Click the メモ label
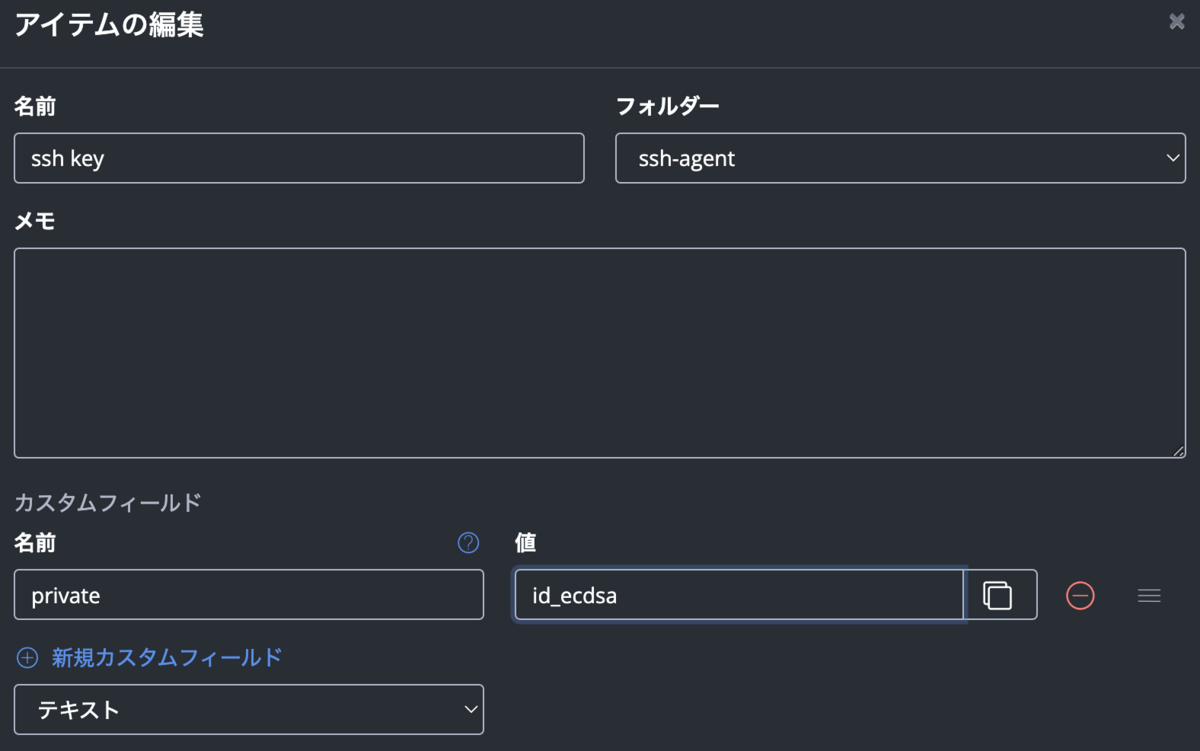This screenshot has height=751, width=1200. pos(35,222)
